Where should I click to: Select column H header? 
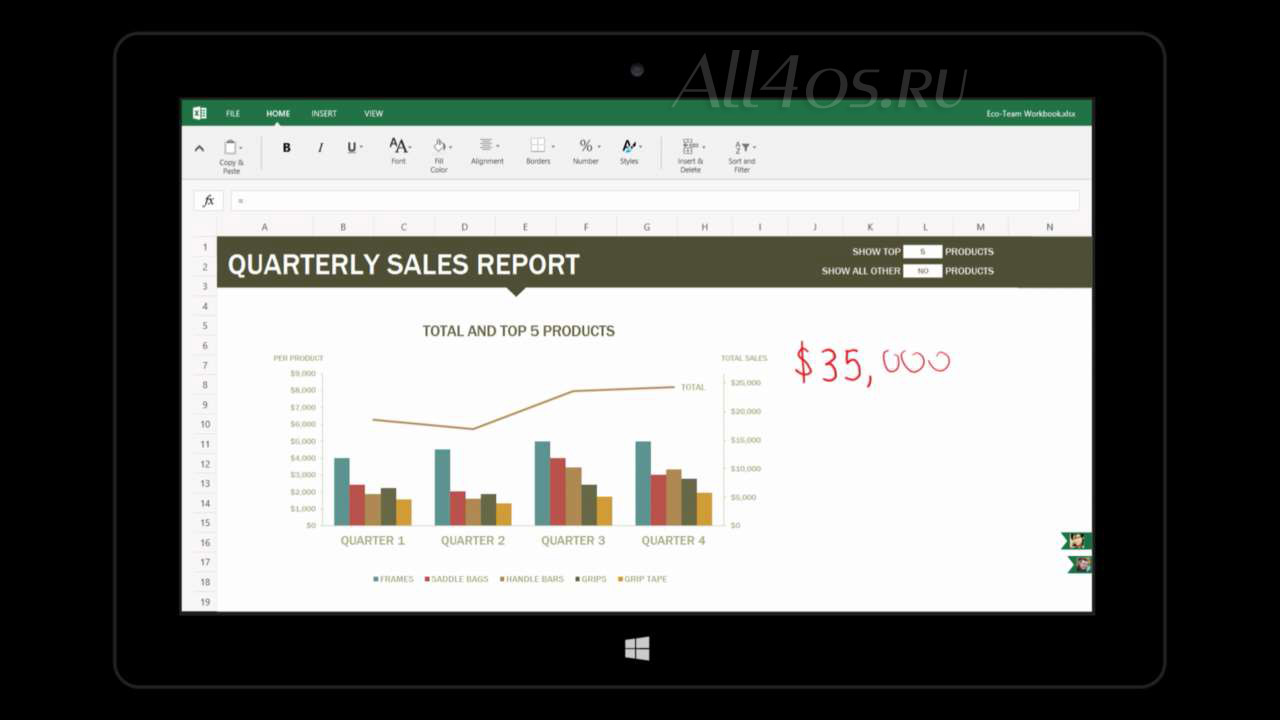704,227
